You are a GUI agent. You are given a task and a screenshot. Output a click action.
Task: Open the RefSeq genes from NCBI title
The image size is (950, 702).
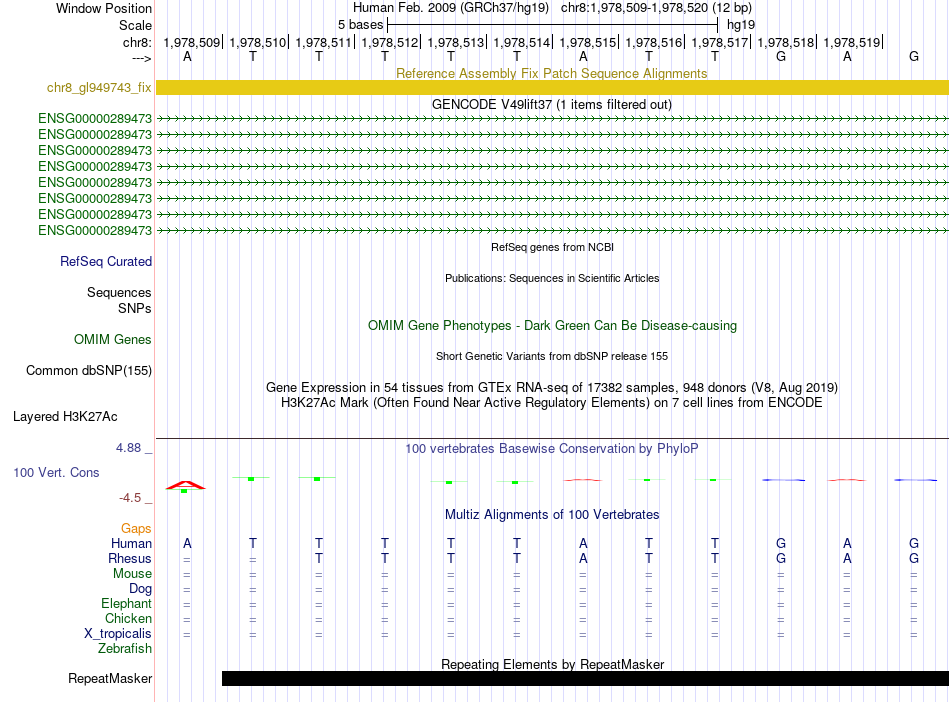tap(552, 247)
